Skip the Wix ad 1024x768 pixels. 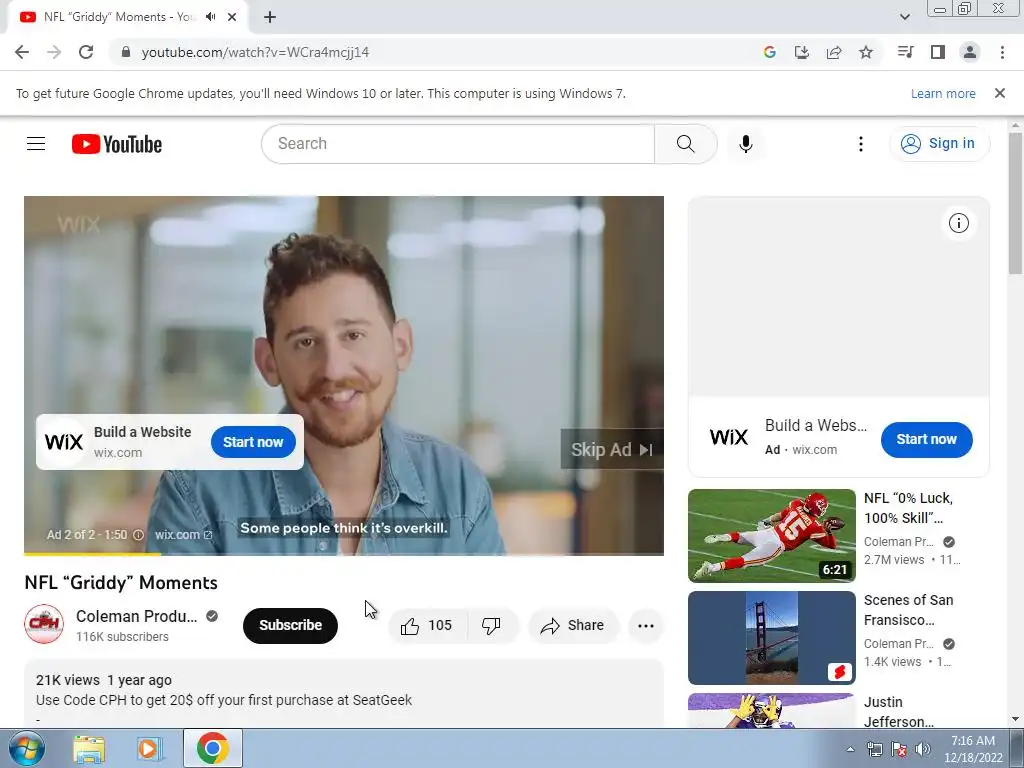tap(611, 449)
